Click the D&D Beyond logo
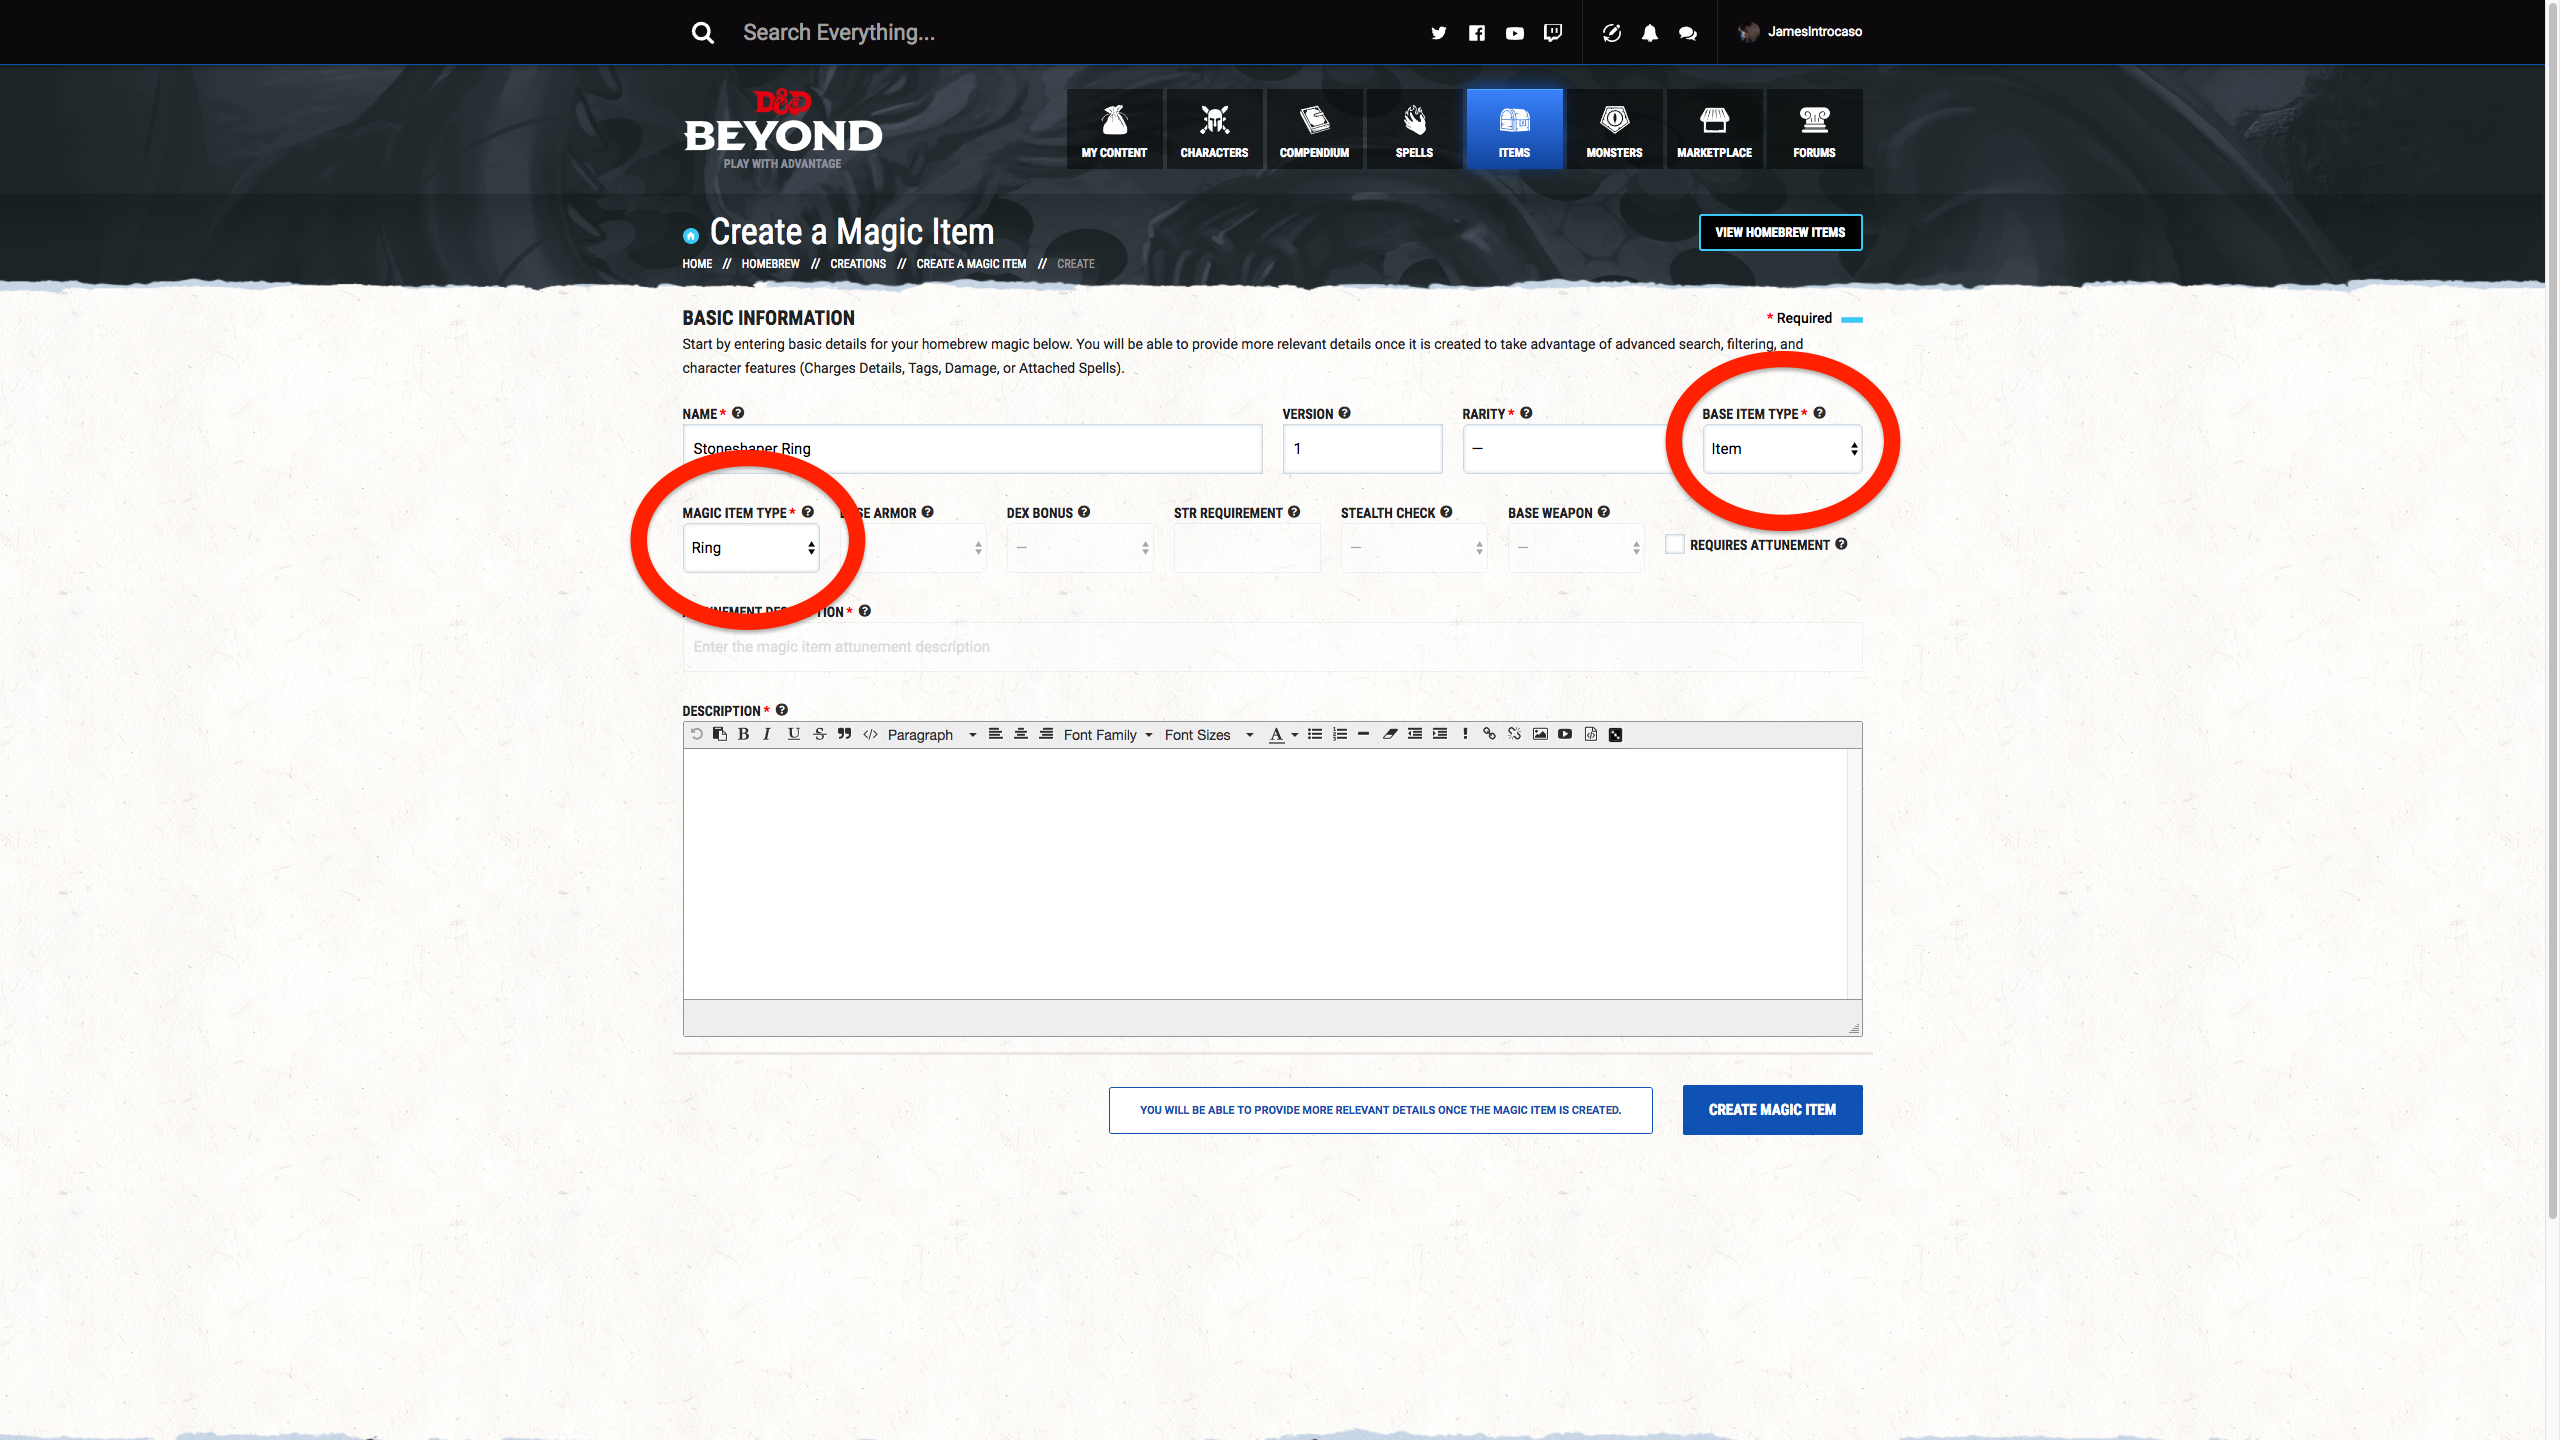This screenshot has height=1440, width=2560. [x=782, y=129]
